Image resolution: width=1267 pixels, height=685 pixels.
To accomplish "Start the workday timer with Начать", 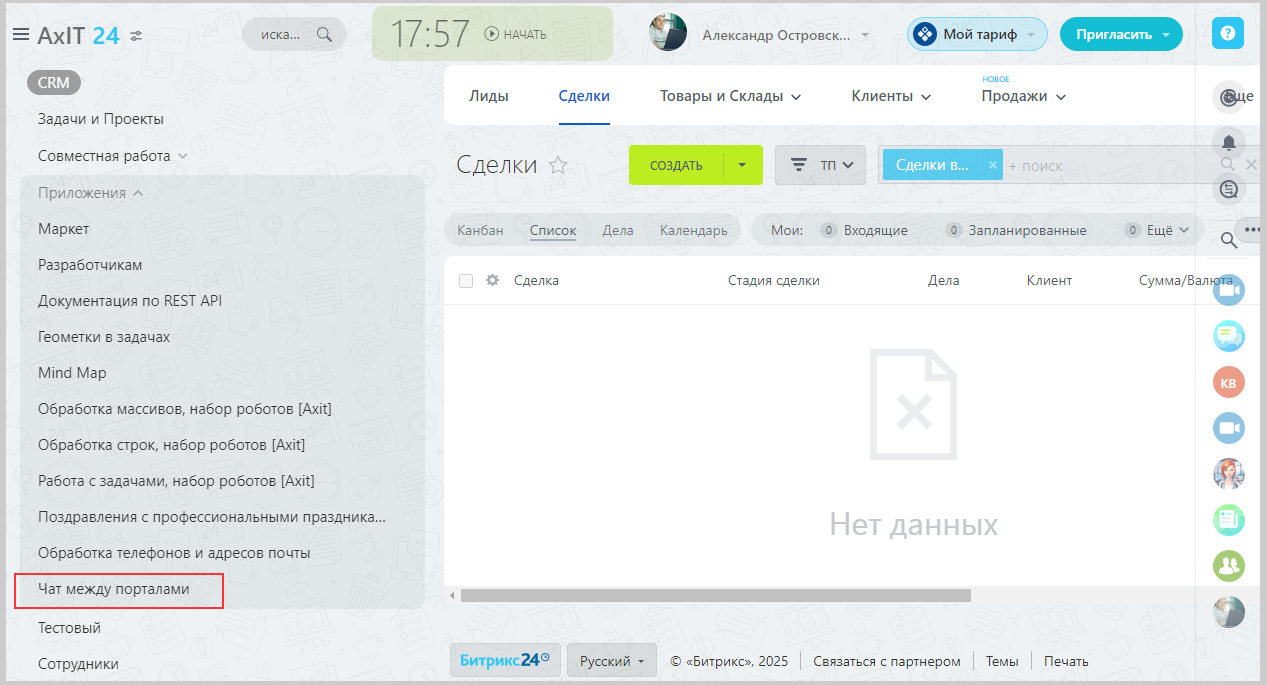I will tap(516, 34).
